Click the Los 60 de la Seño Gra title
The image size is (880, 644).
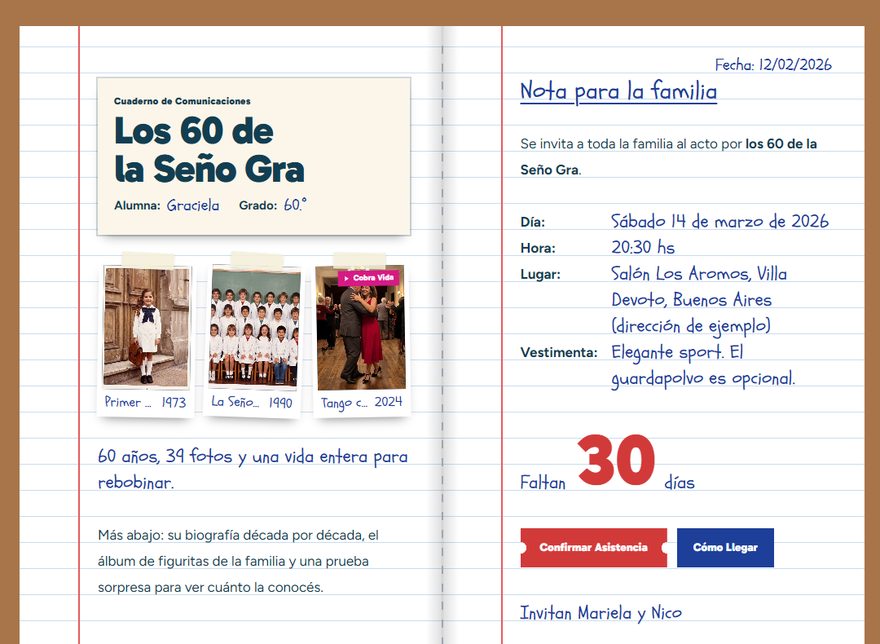[209, 149]
